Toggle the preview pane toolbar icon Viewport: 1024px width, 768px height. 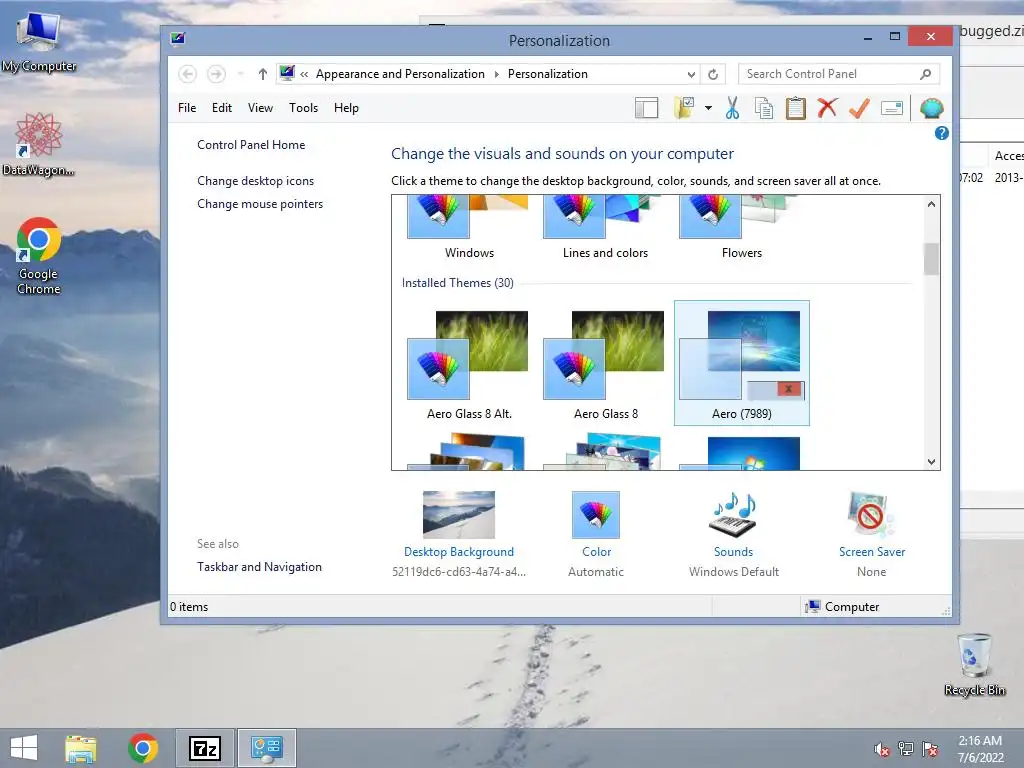click(647, 108)
